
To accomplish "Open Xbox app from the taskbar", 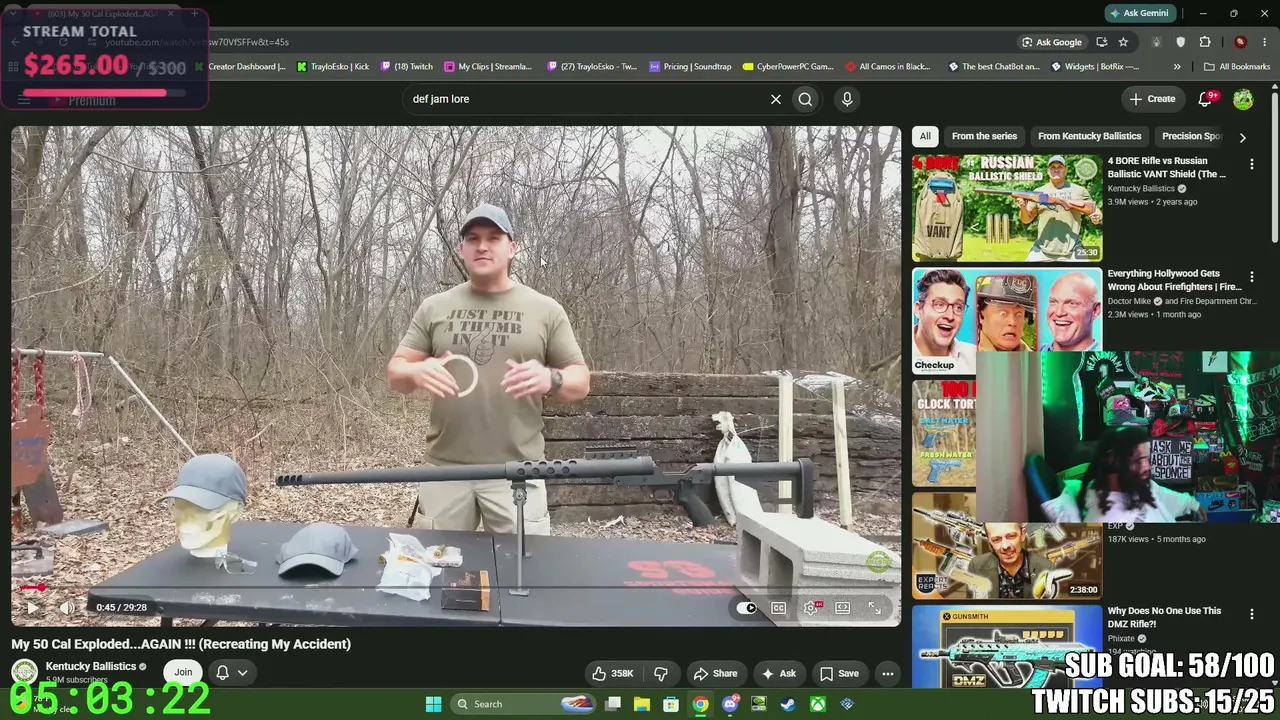I will (817, 704).
